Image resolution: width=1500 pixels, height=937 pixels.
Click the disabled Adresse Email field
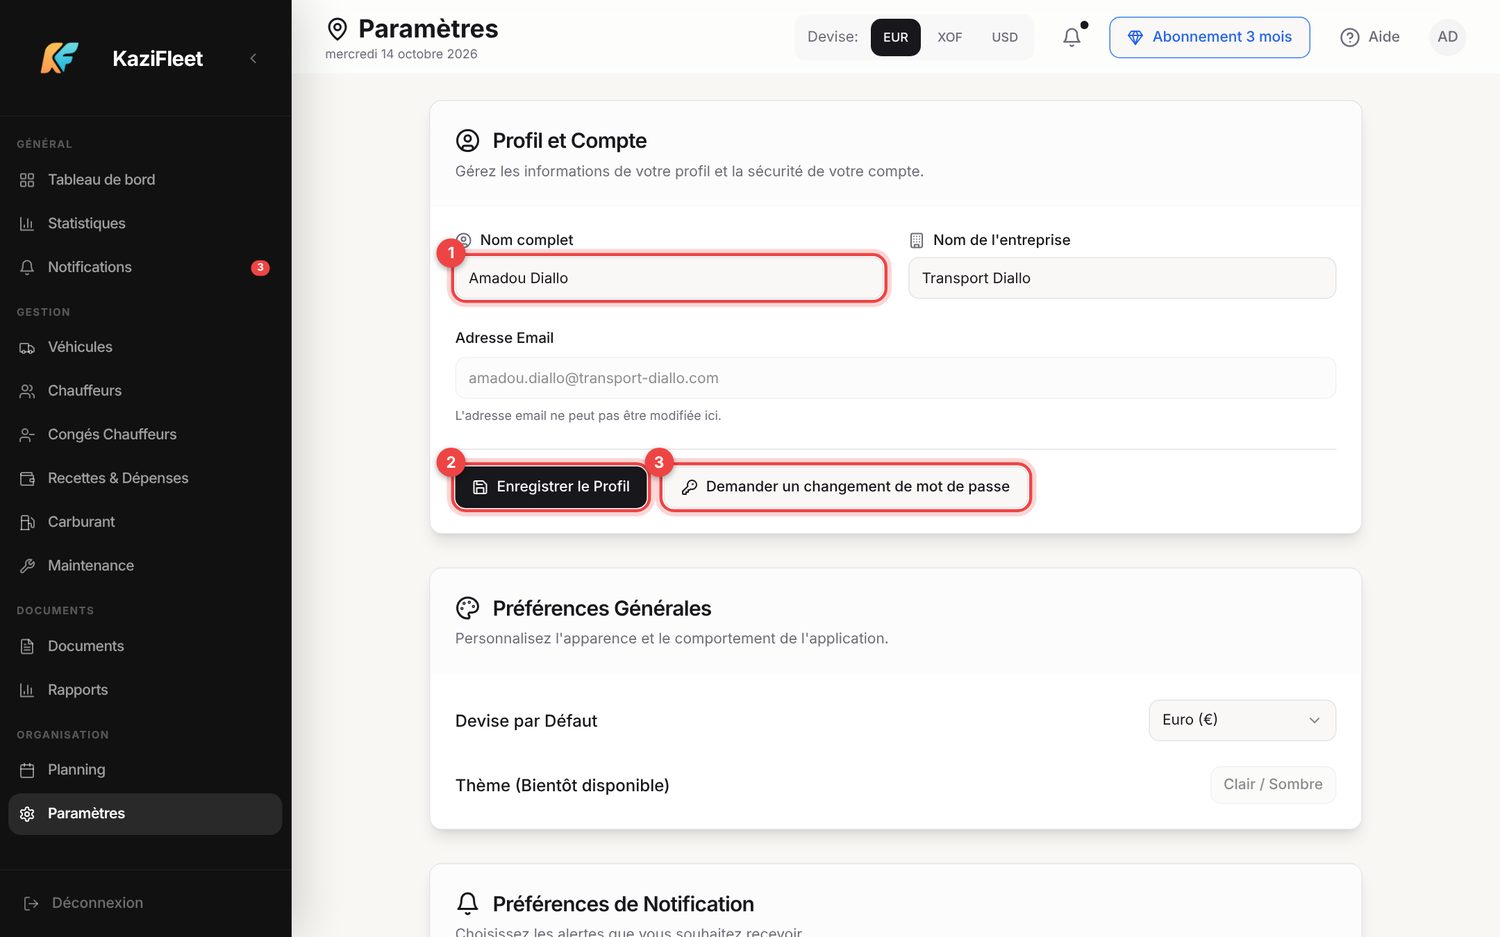point(895,378)
